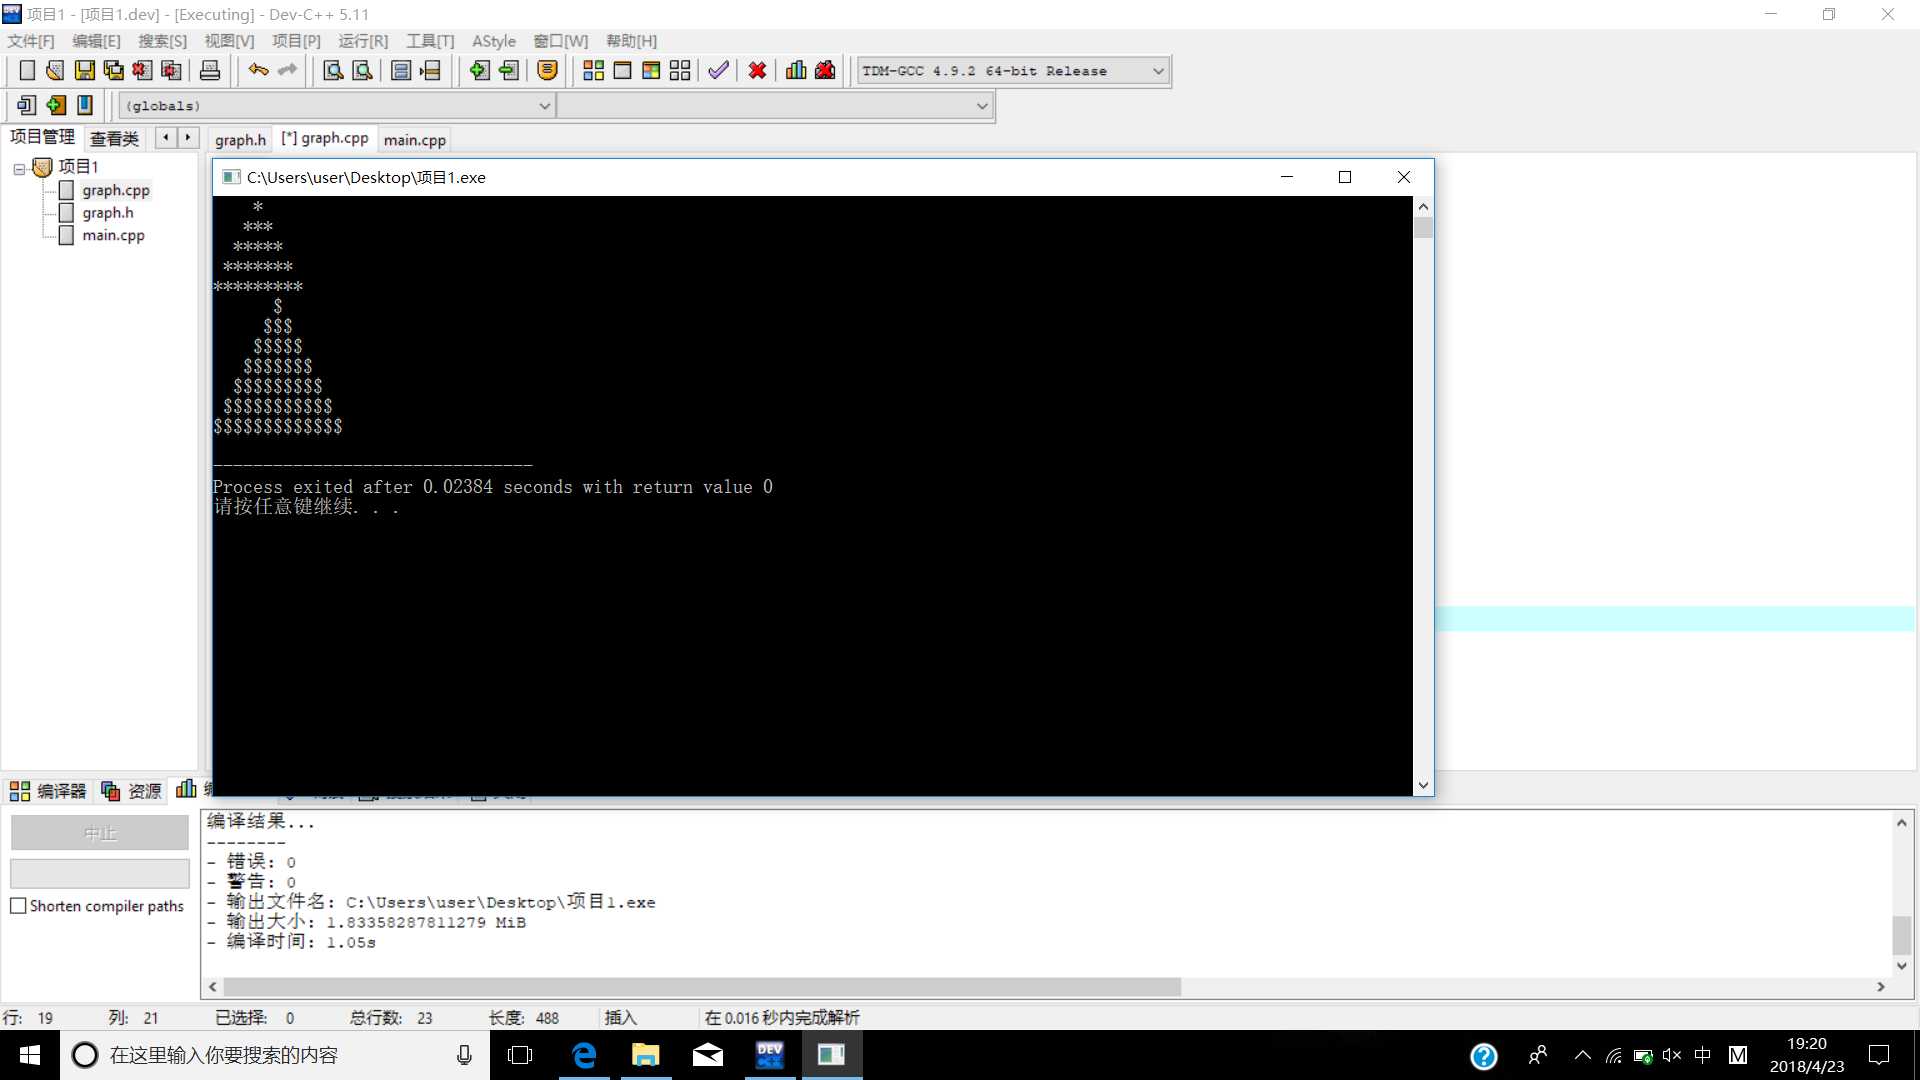Open the 窗口[W] menu

[560, 41]
